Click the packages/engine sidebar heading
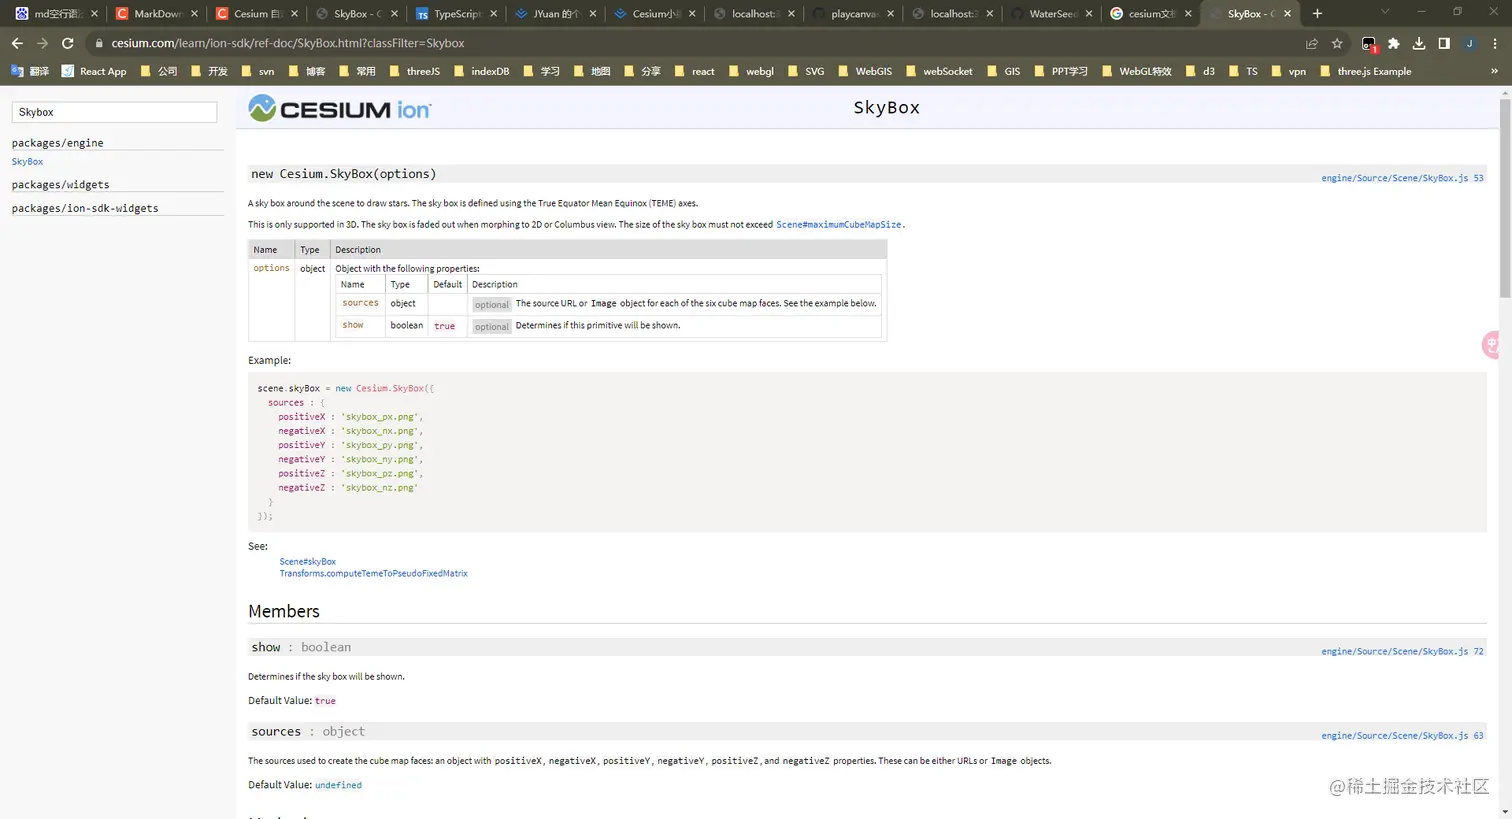This screenshot has width=1512, height=819. pyautogui.click(x=57, y=143)
